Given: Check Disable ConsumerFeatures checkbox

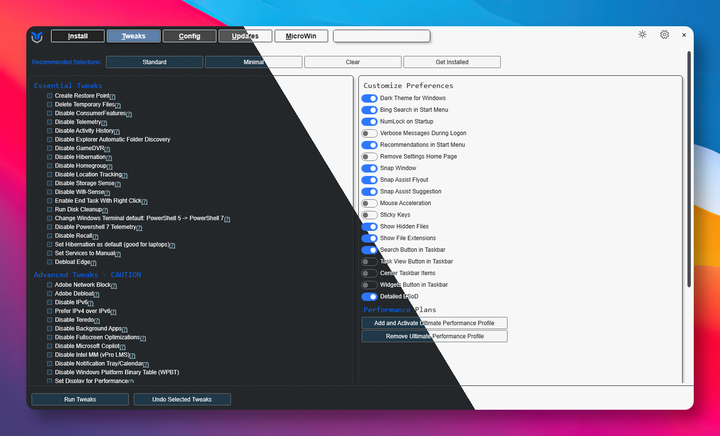Looking at the screenshot, I should (x=49, y=113).
